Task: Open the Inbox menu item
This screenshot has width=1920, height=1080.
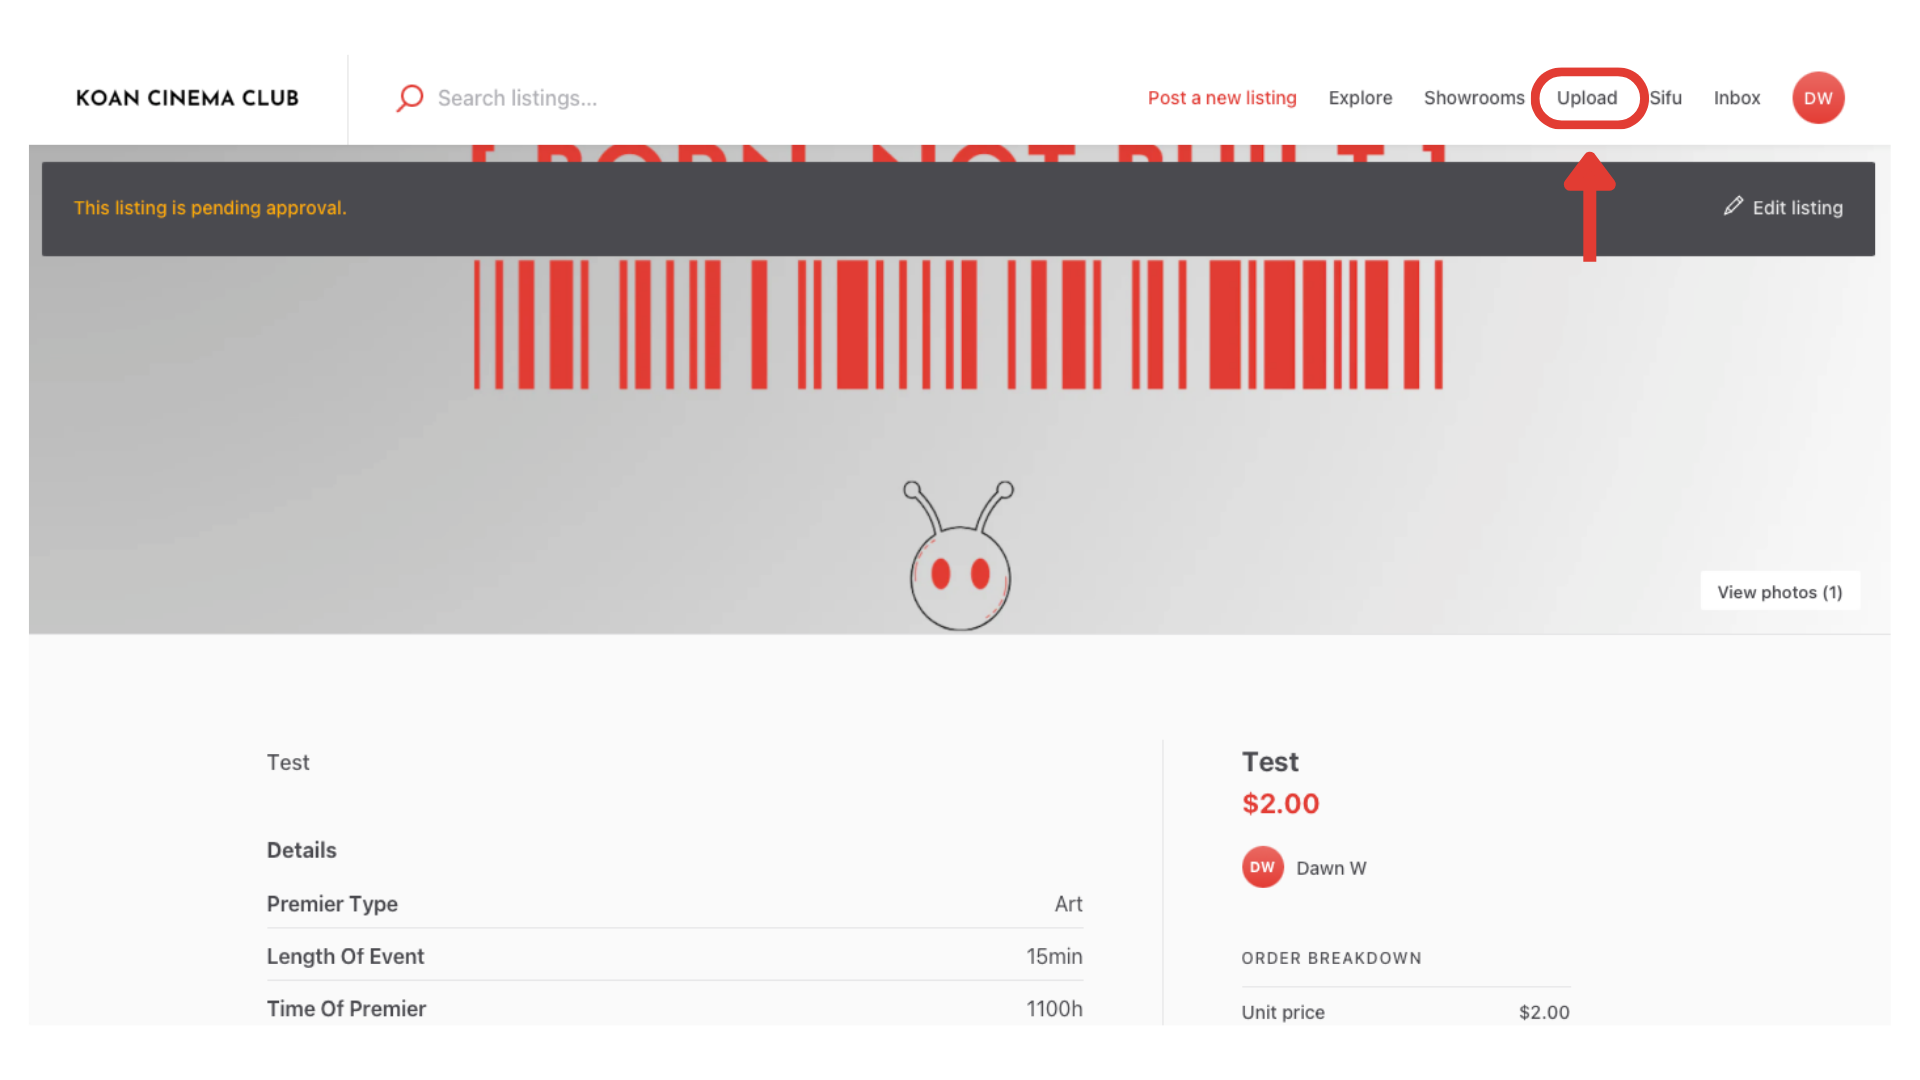Action: click(1736, 98)
